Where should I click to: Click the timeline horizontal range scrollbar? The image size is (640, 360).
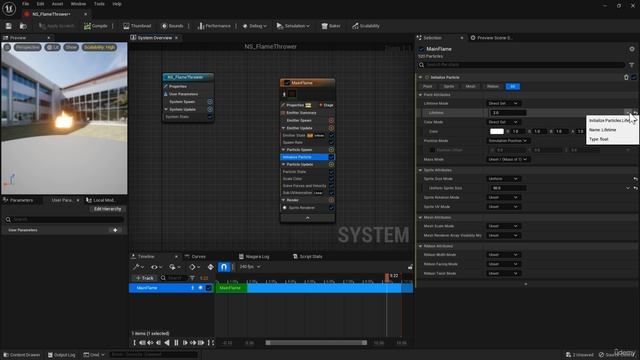click(x=316, y=343)
